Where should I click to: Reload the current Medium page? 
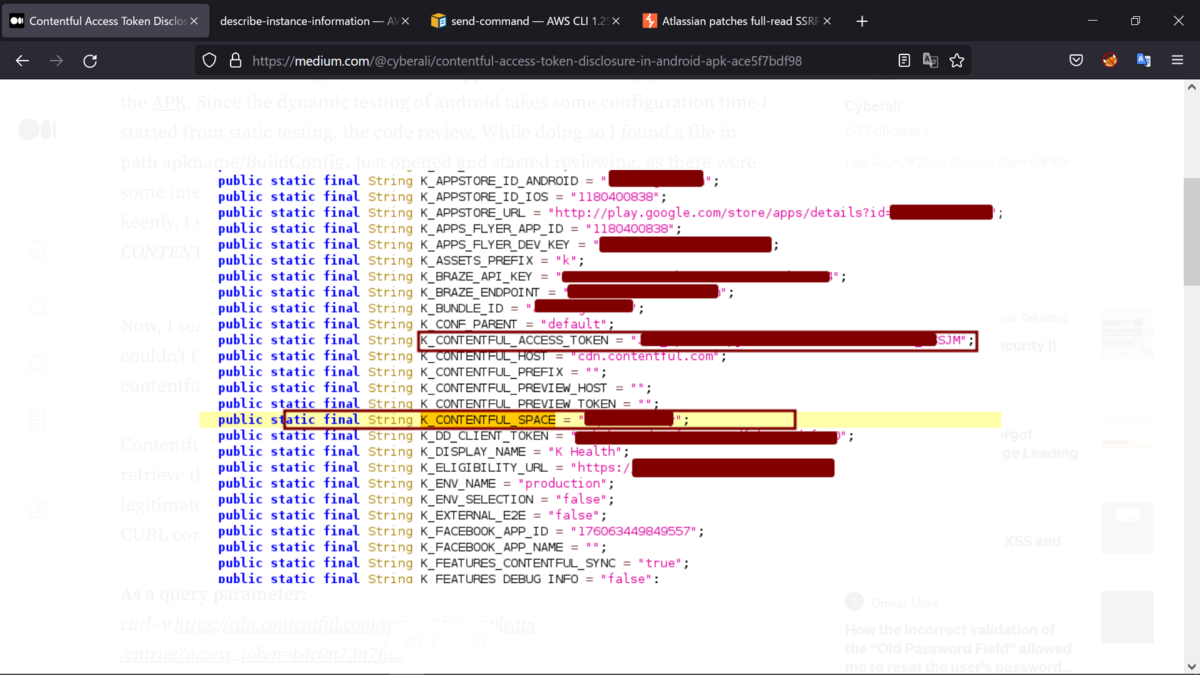coord(90,60)
